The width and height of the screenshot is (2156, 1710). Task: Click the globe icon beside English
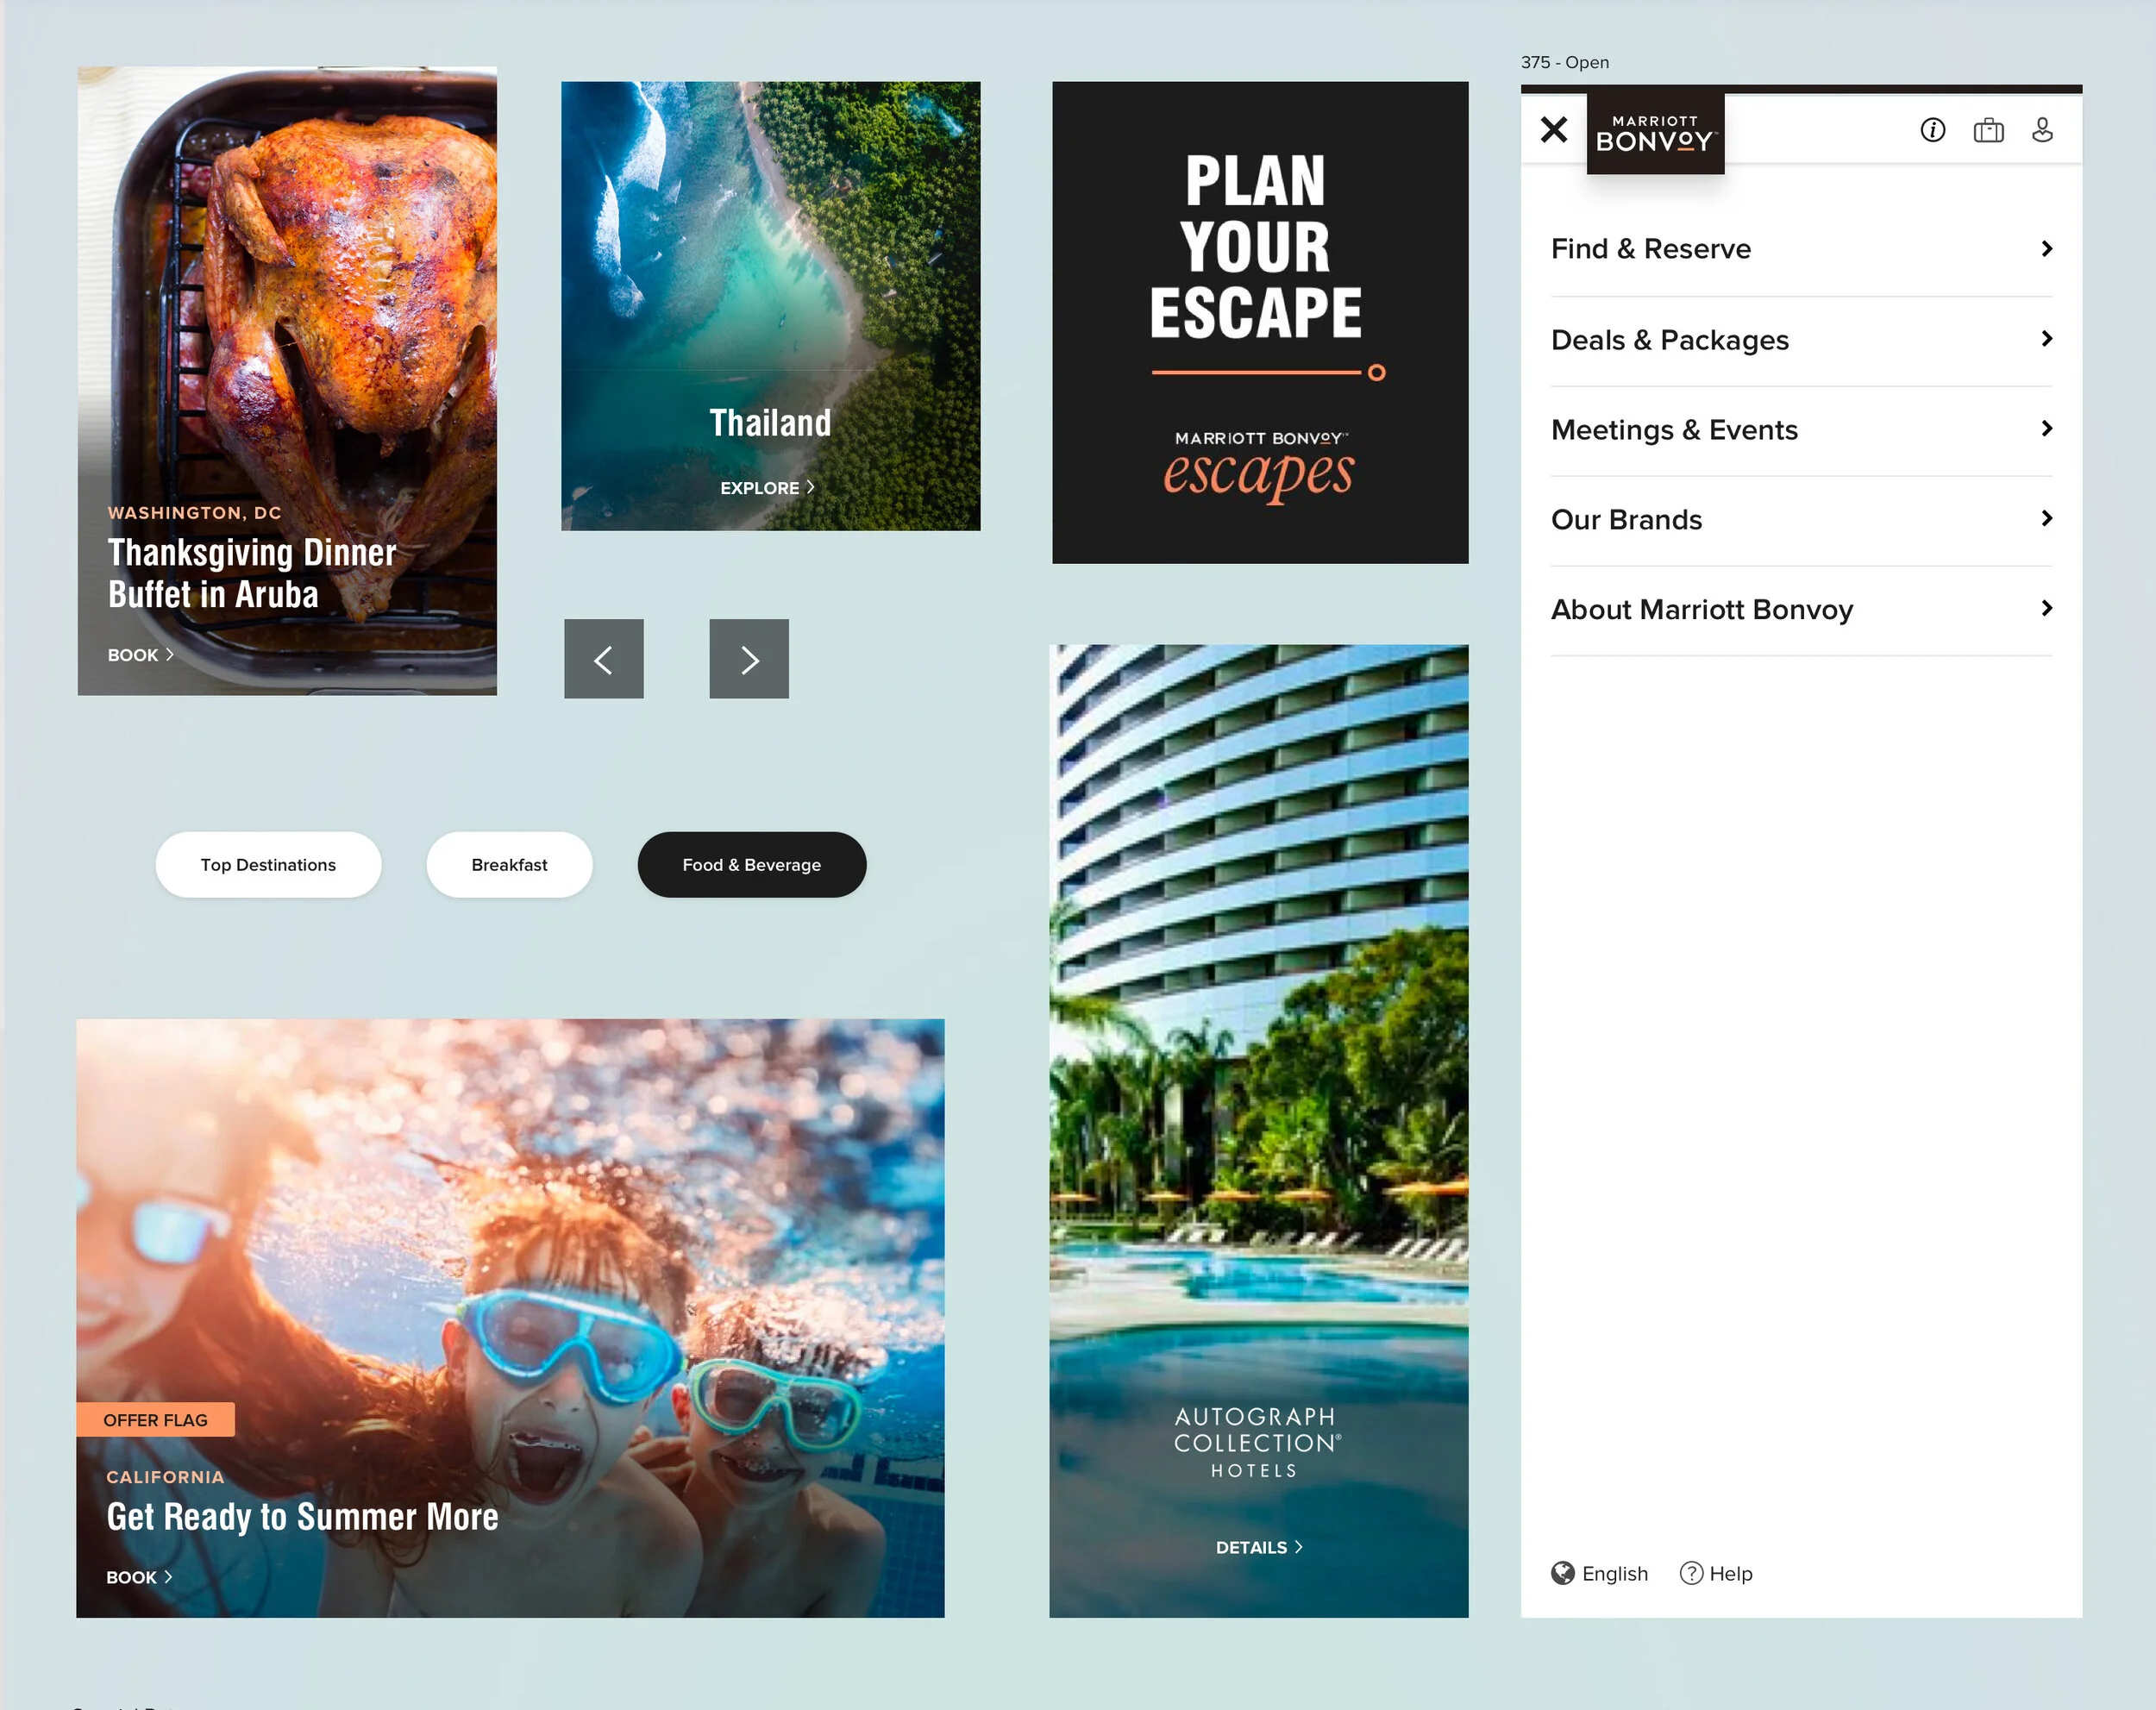[1563, 1573]
